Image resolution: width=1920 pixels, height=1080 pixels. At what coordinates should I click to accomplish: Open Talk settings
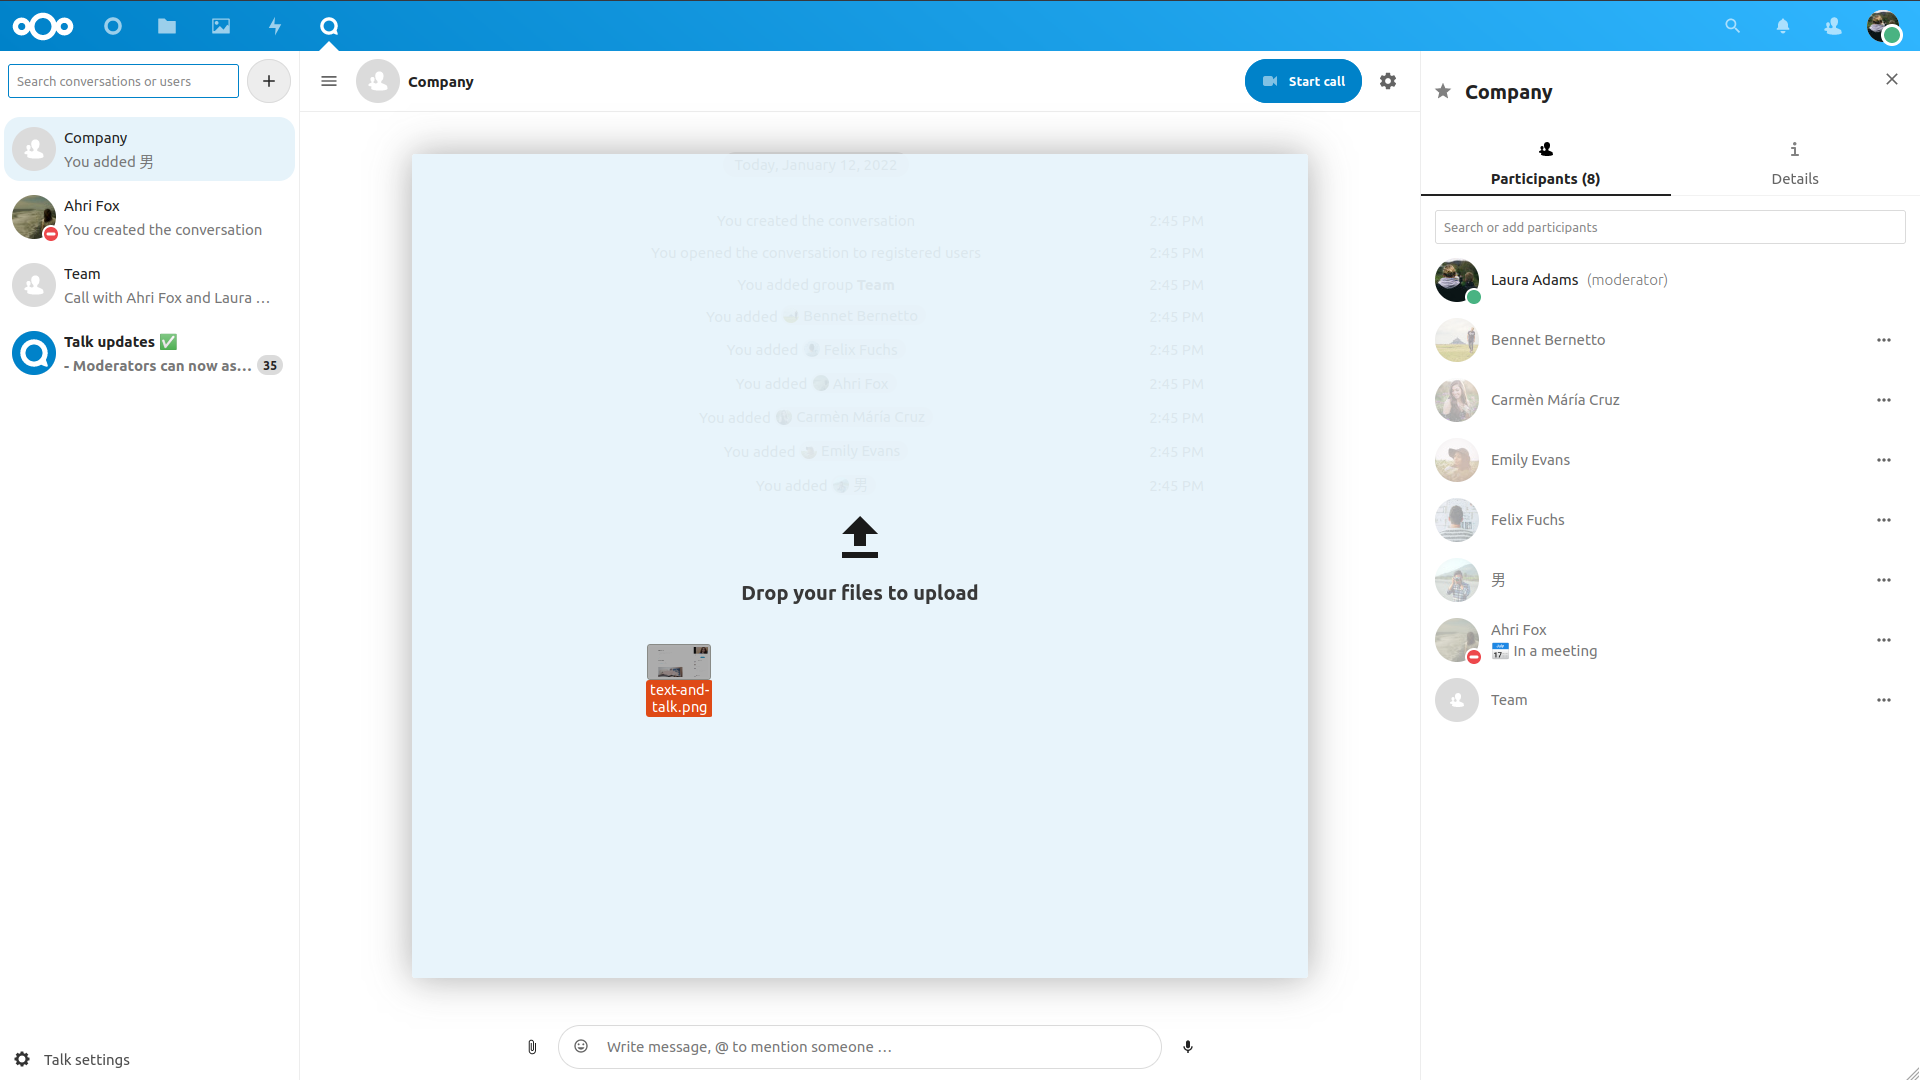point(74,1059)
